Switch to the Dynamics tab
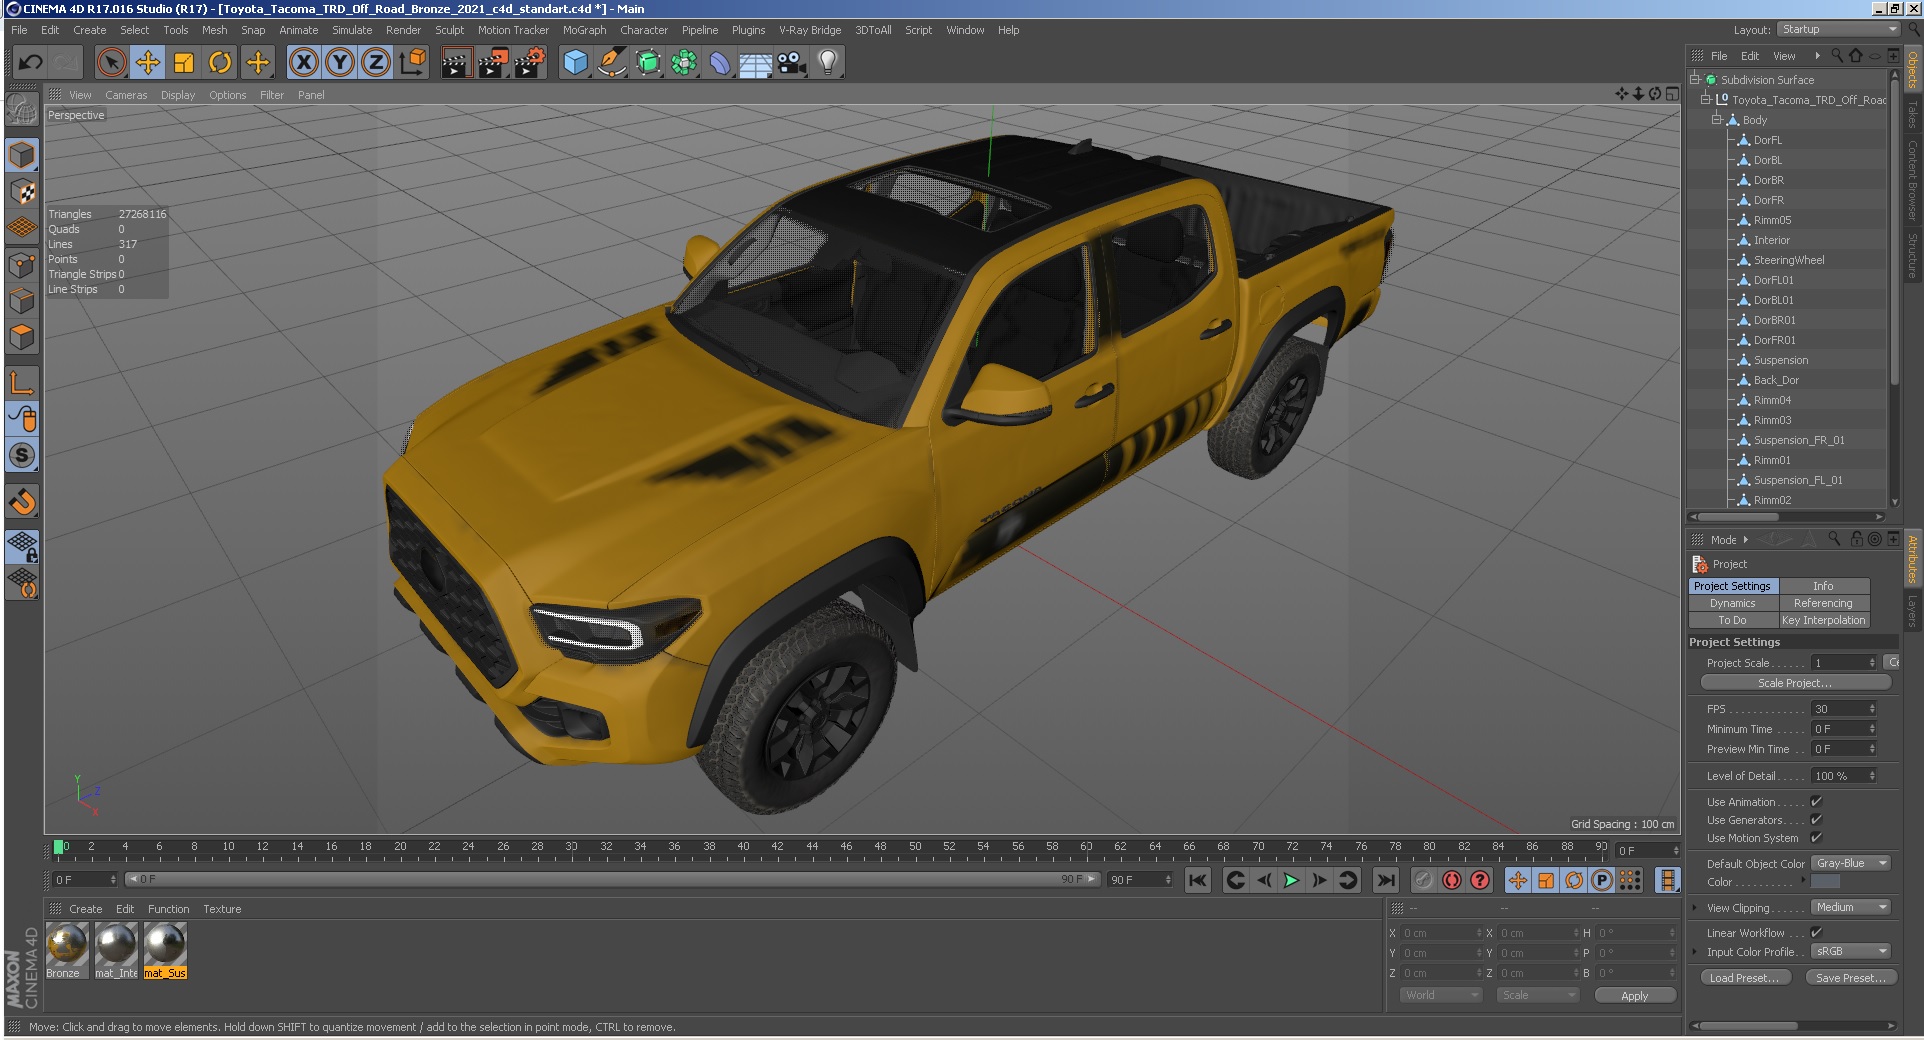This screenshot has height=1040, width=1924. 1733,603
